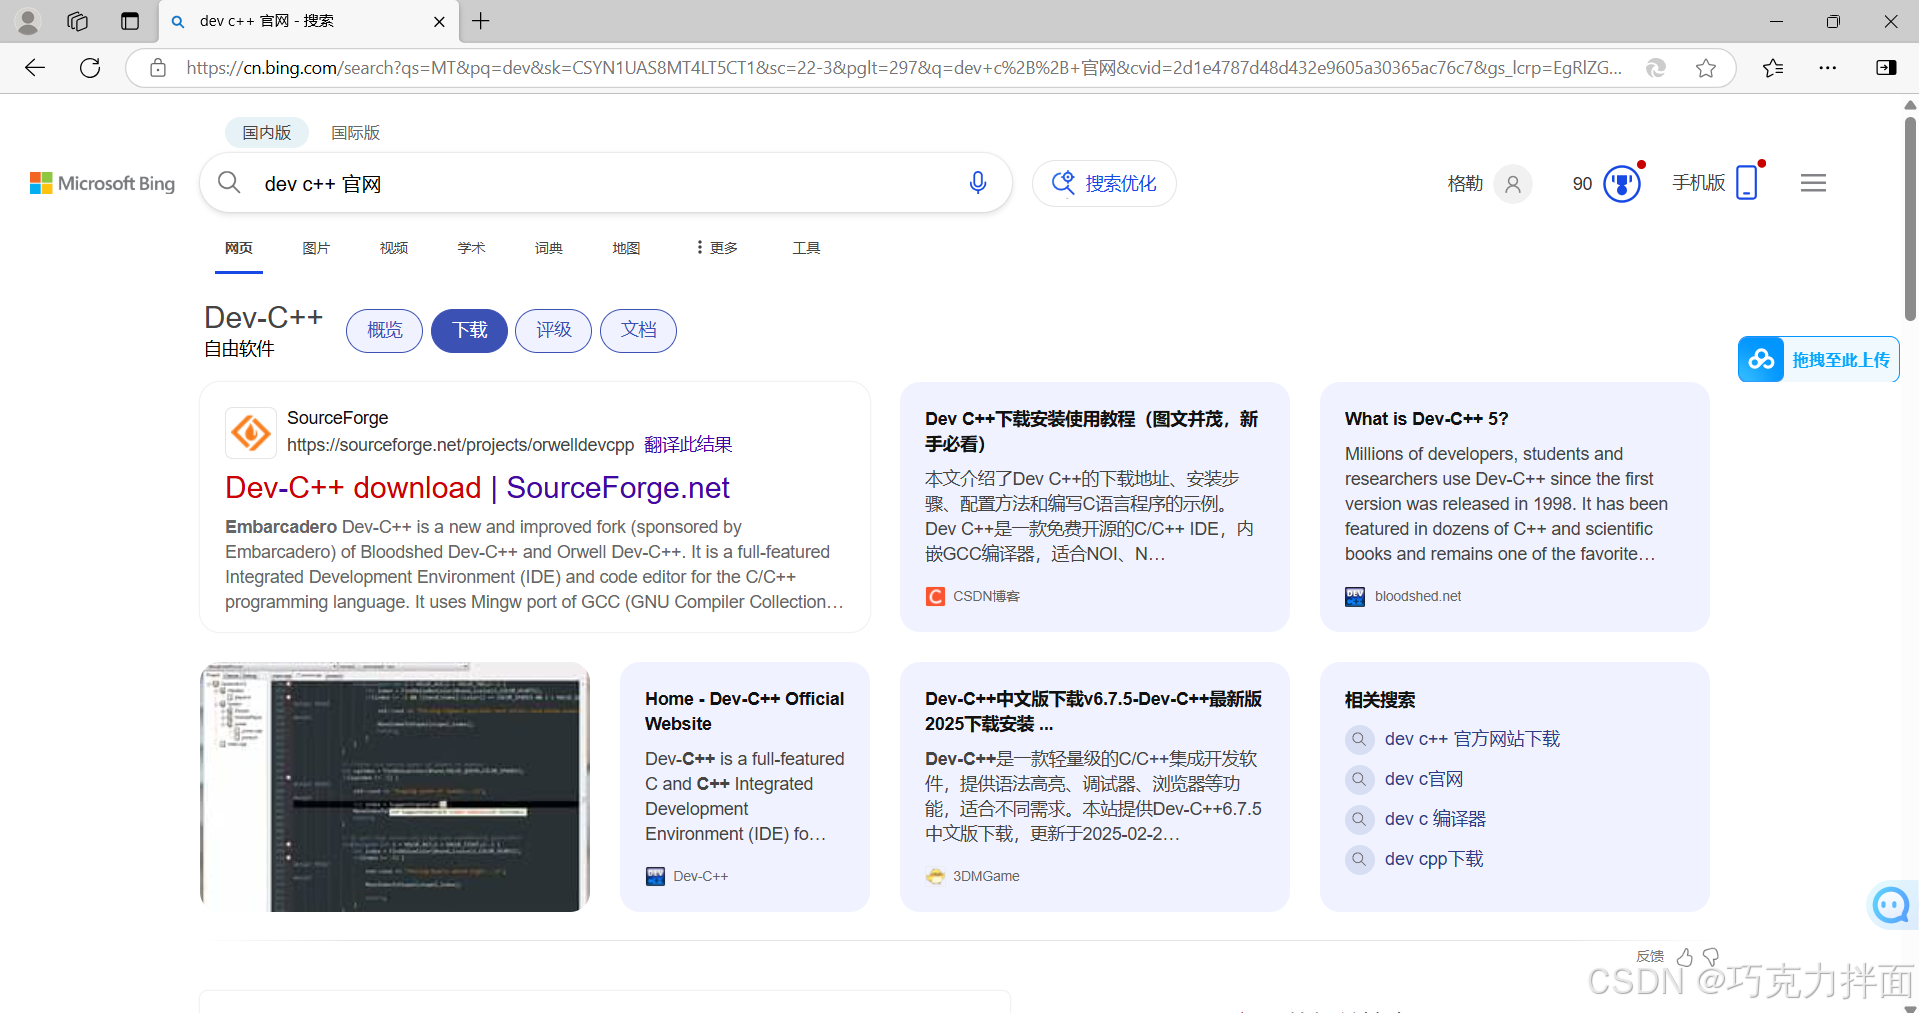The width and height of the screenshot is (1919, 1013).
Task: Open a new browser tab
Action: click(x=481, y=21)
